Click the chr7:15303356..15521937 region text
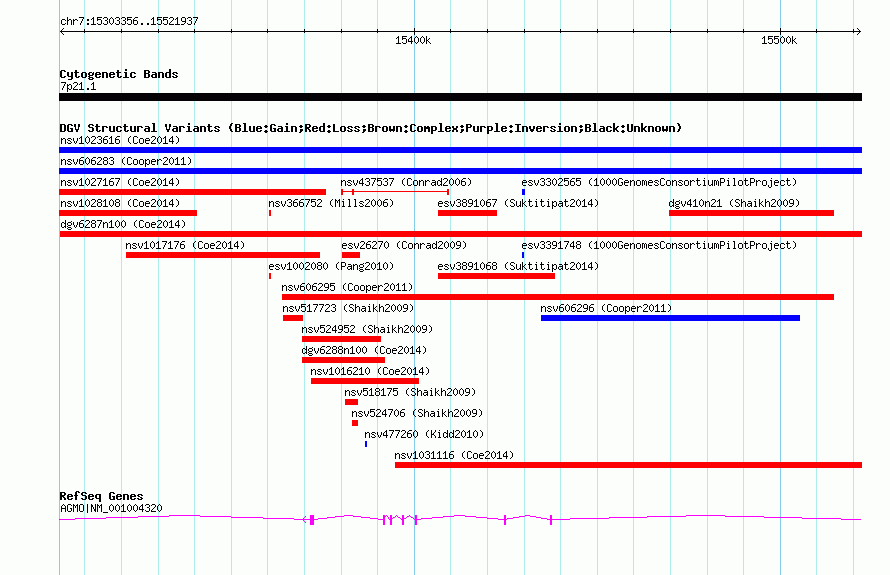 129,21
